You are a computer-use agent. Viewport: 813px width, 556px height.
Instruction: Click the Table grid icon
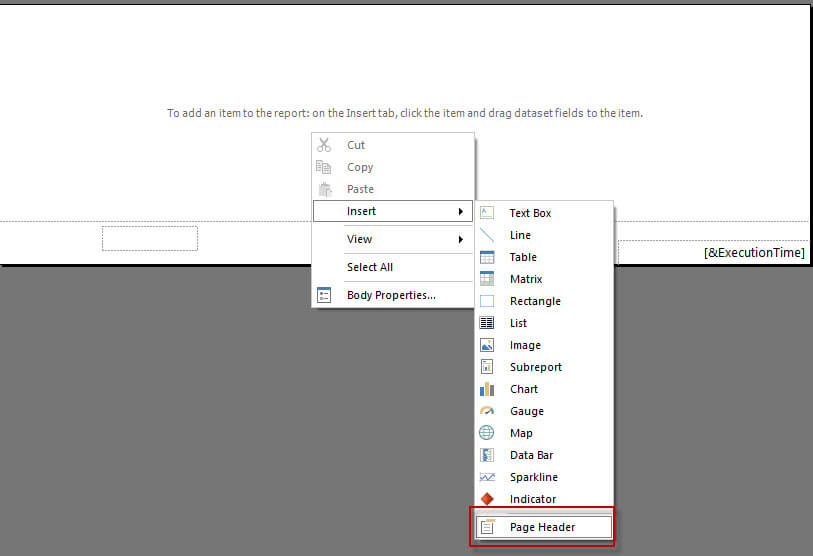(x=487, y=257)
